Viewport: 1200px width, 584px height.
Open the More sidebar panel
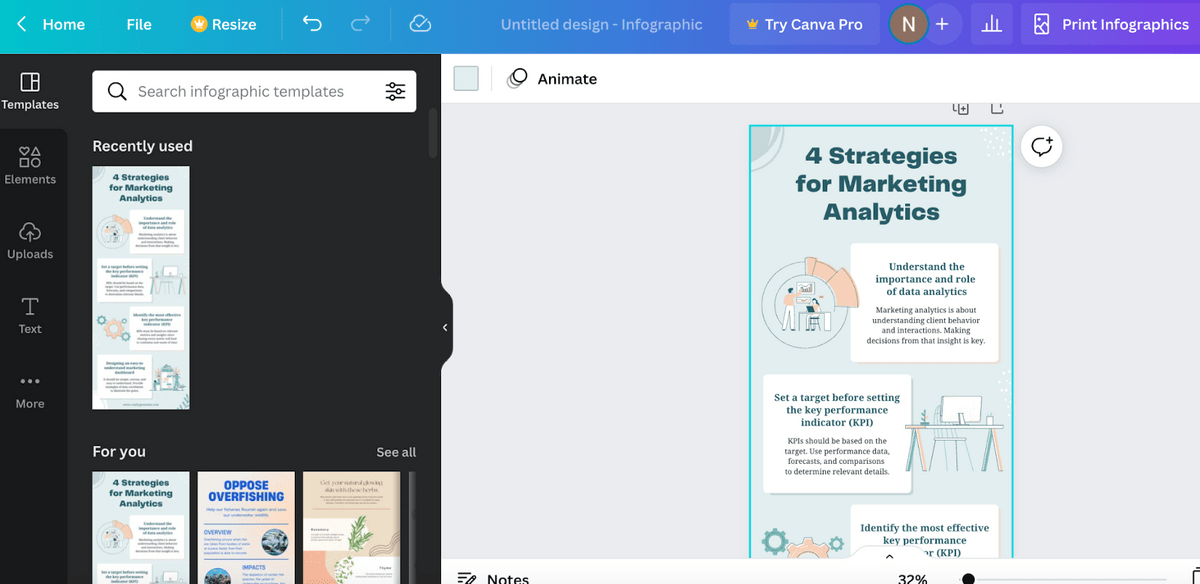30,390
